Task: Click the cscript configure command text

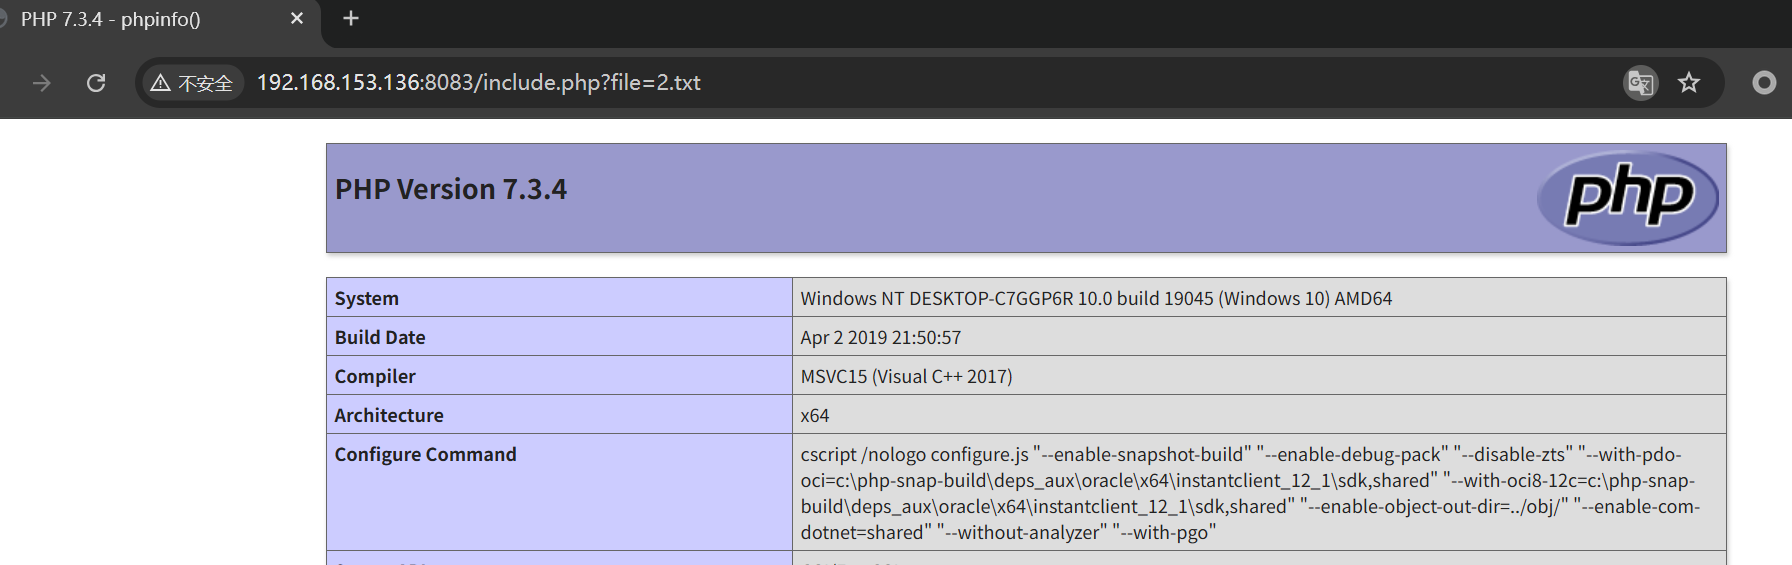Action: 1250,493
